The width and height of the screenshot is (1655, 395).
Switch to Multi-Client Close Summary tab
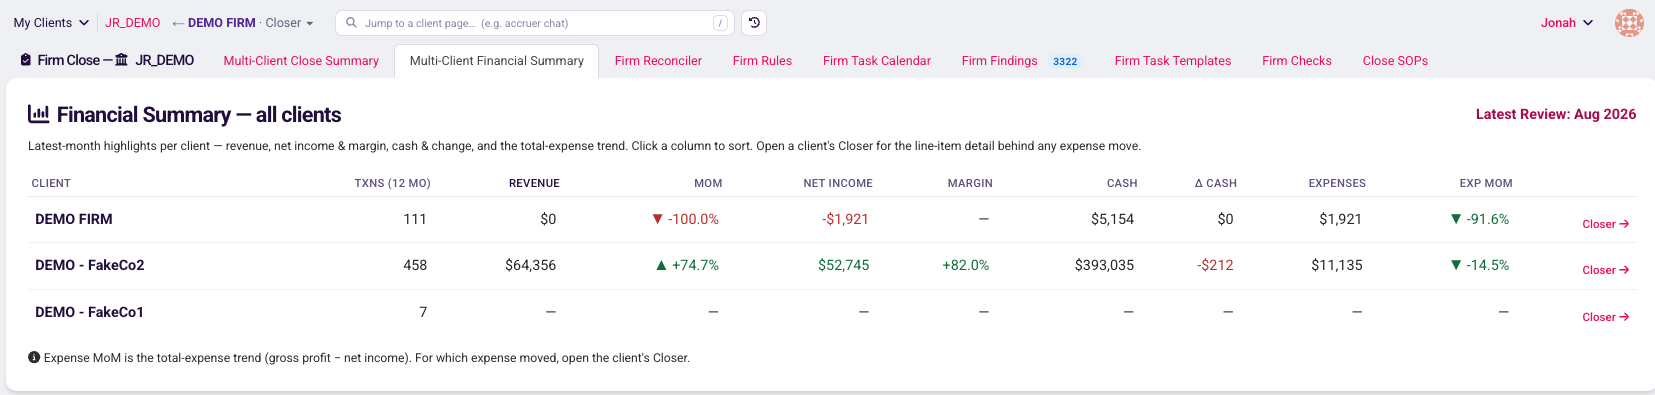(301, 61)
